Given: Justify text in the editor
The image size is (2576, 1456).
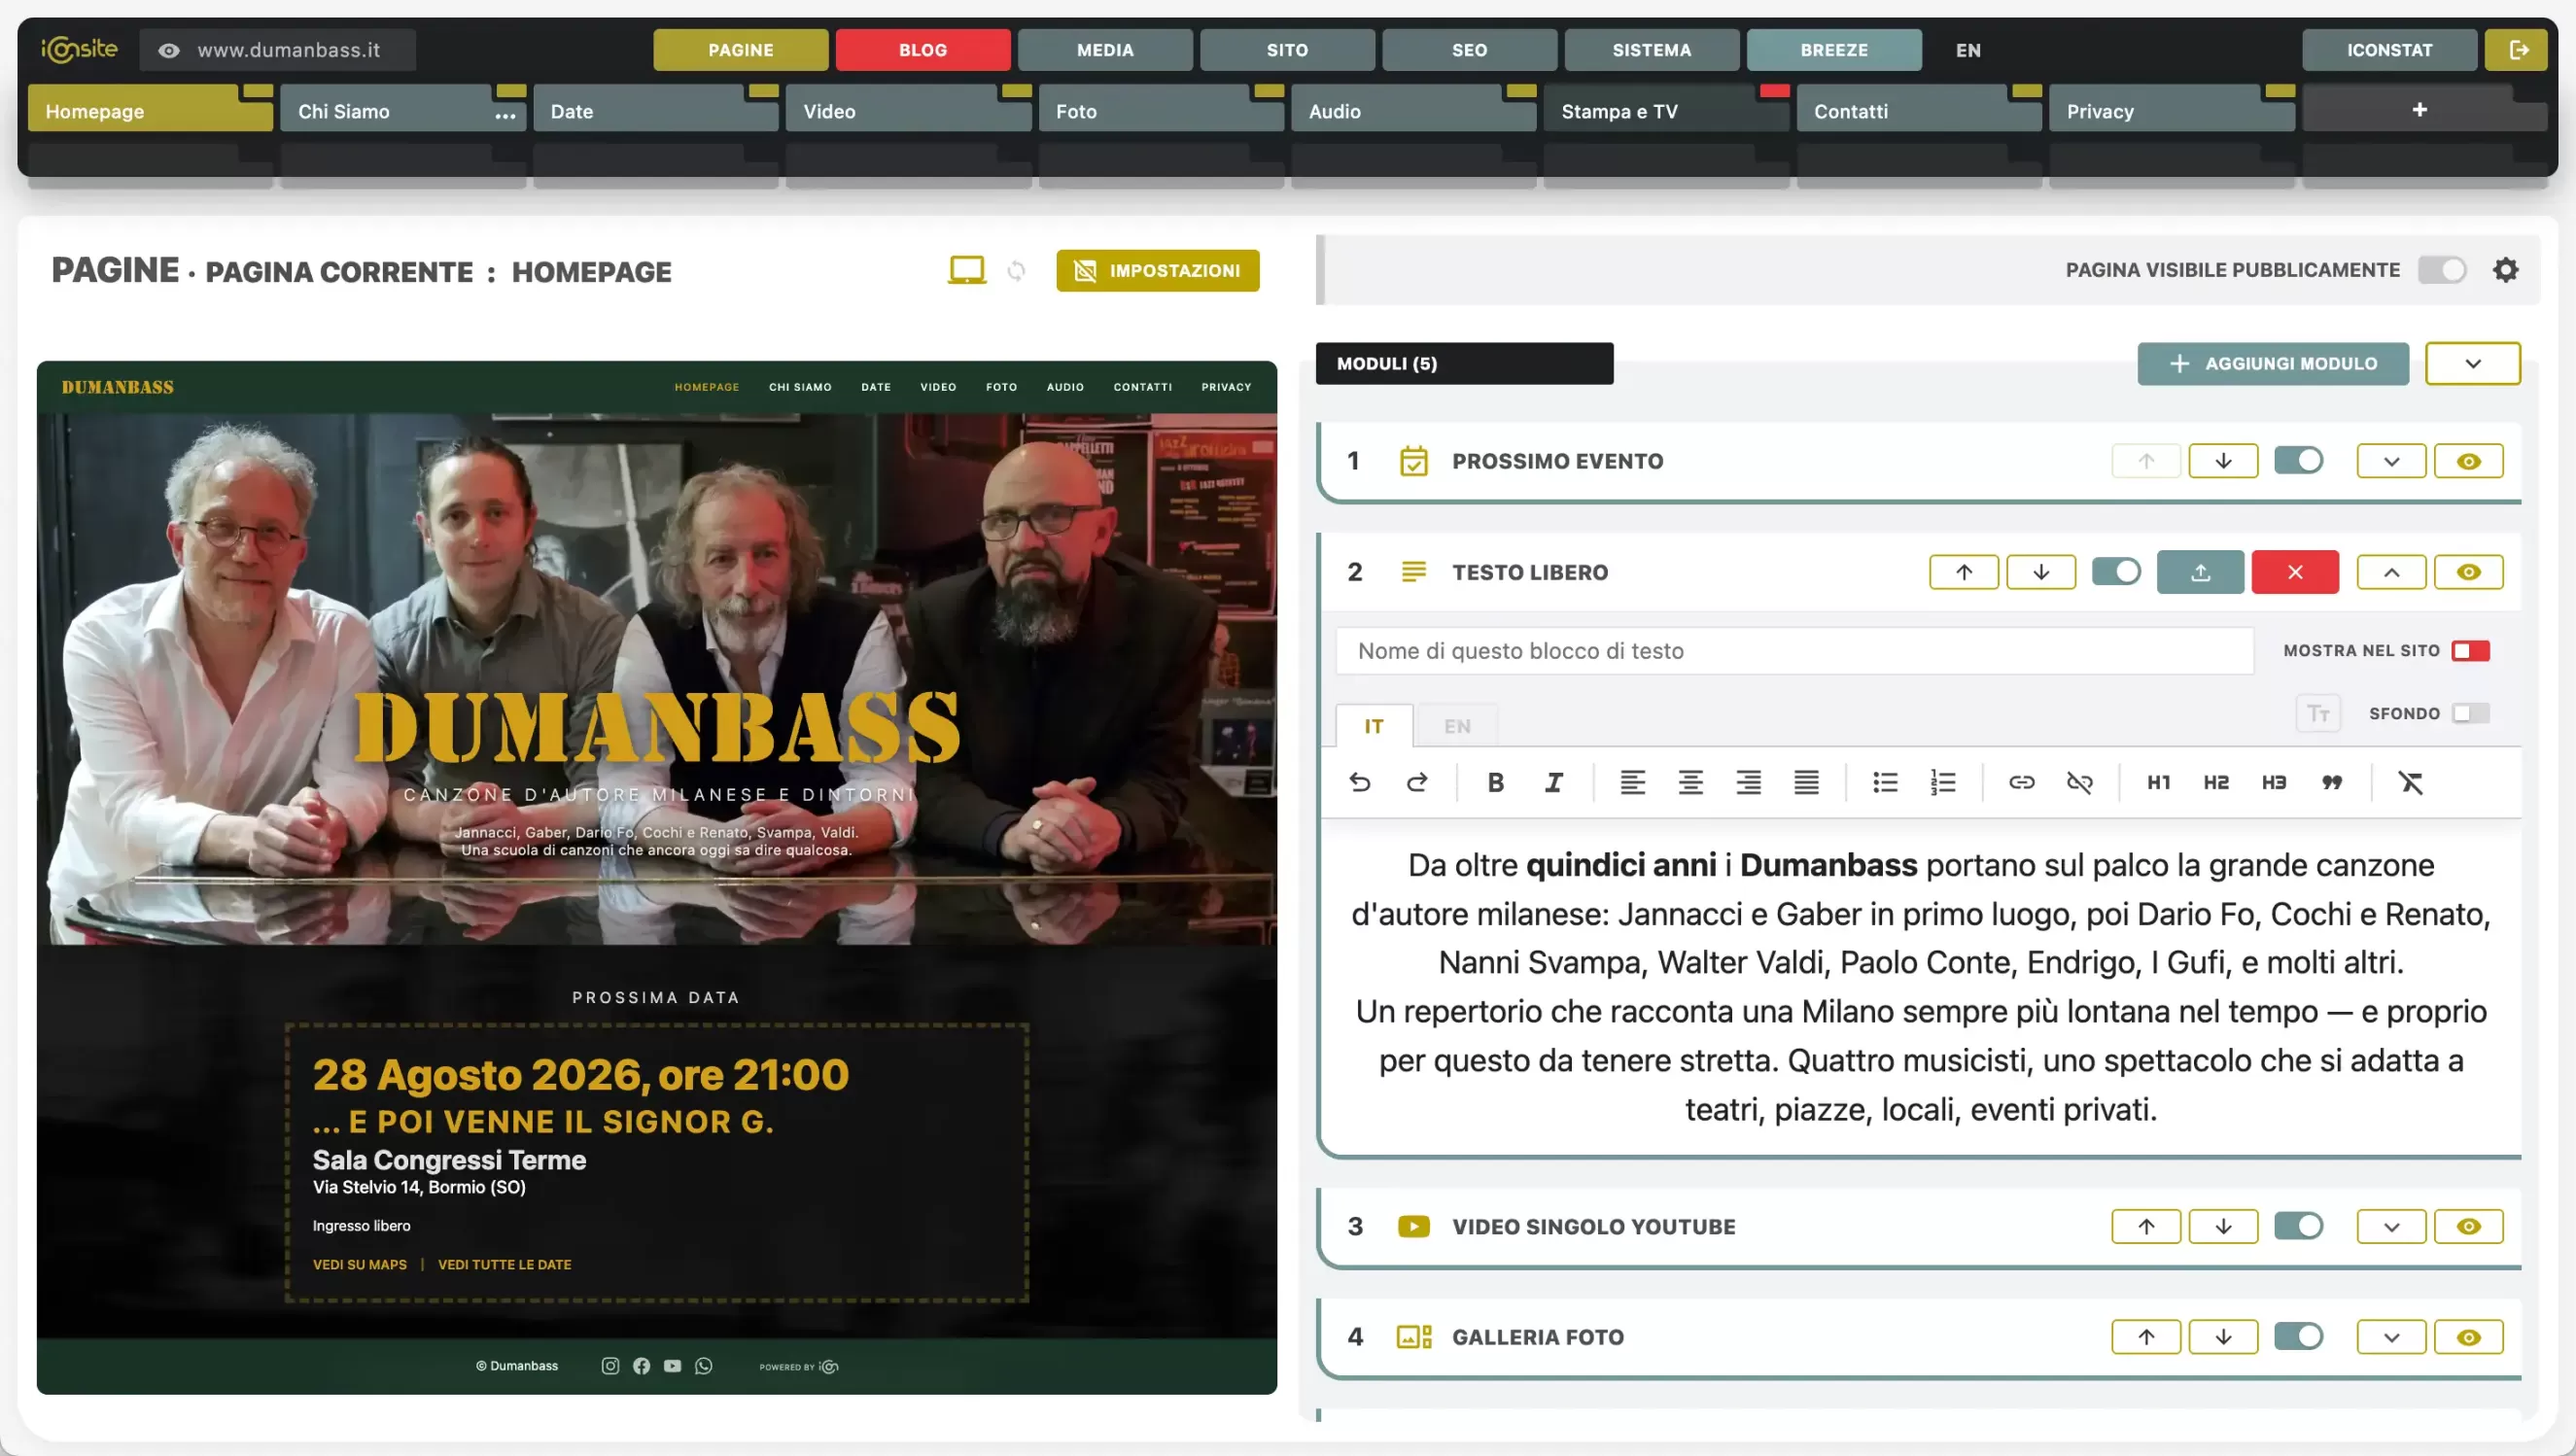Looking at the screenshot, I should 1806,782.
